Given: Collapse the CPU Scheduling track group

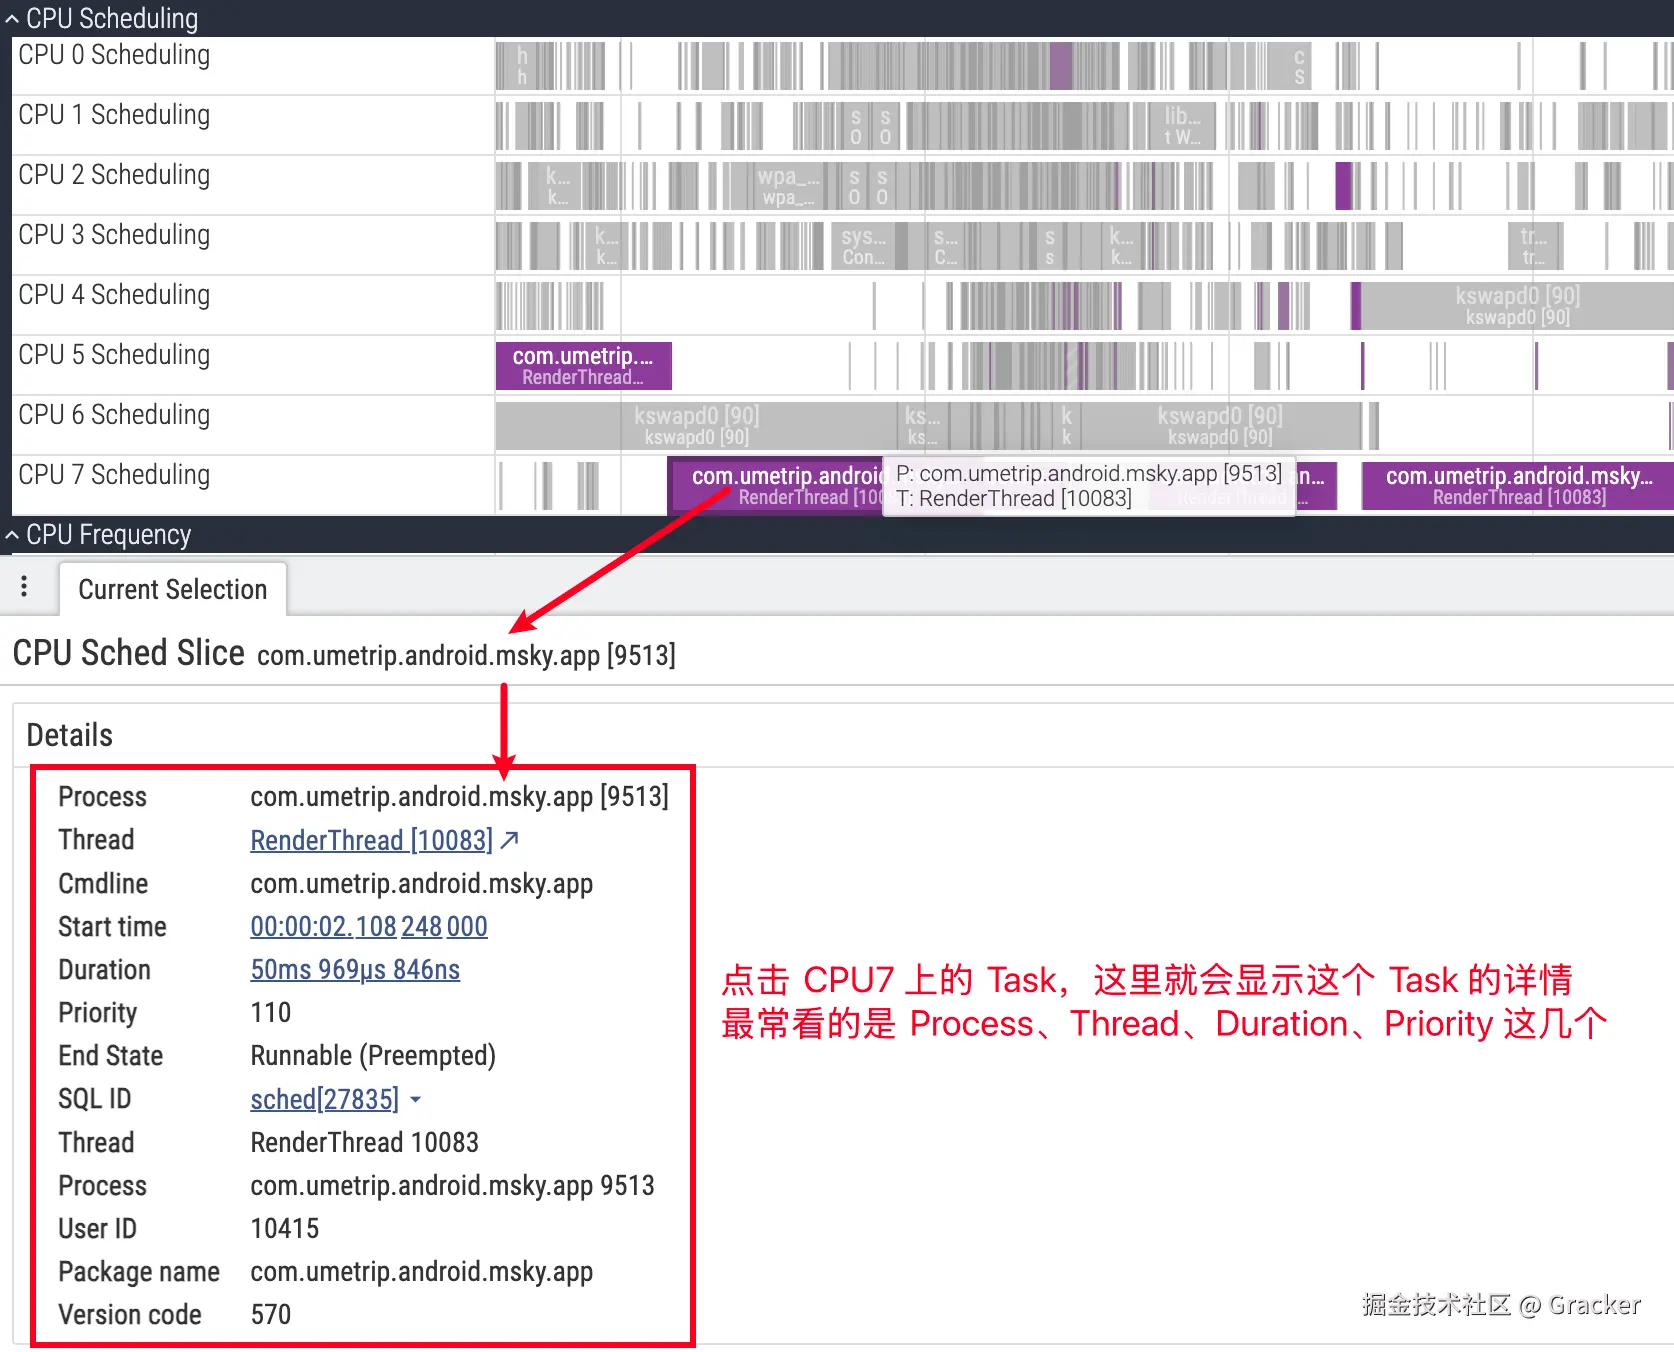Looking at the screenshot, I should pos(13,19).
